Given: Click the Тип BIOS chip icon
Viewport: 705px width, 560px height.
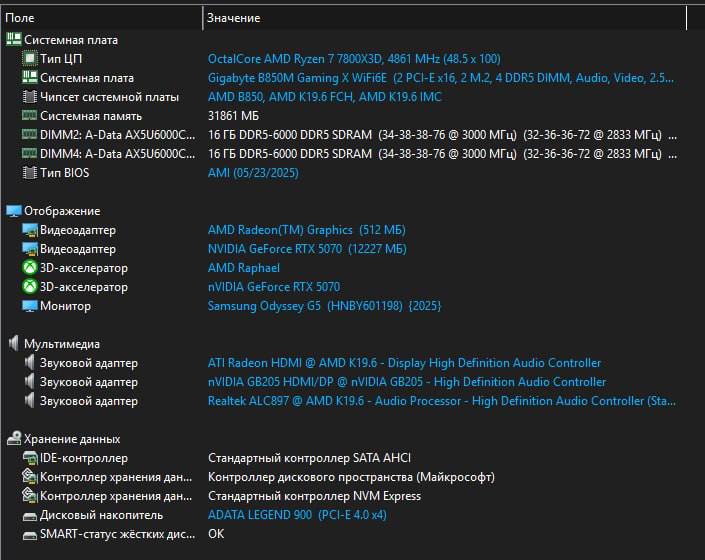Looking at the screenshot, I should 30,173.
